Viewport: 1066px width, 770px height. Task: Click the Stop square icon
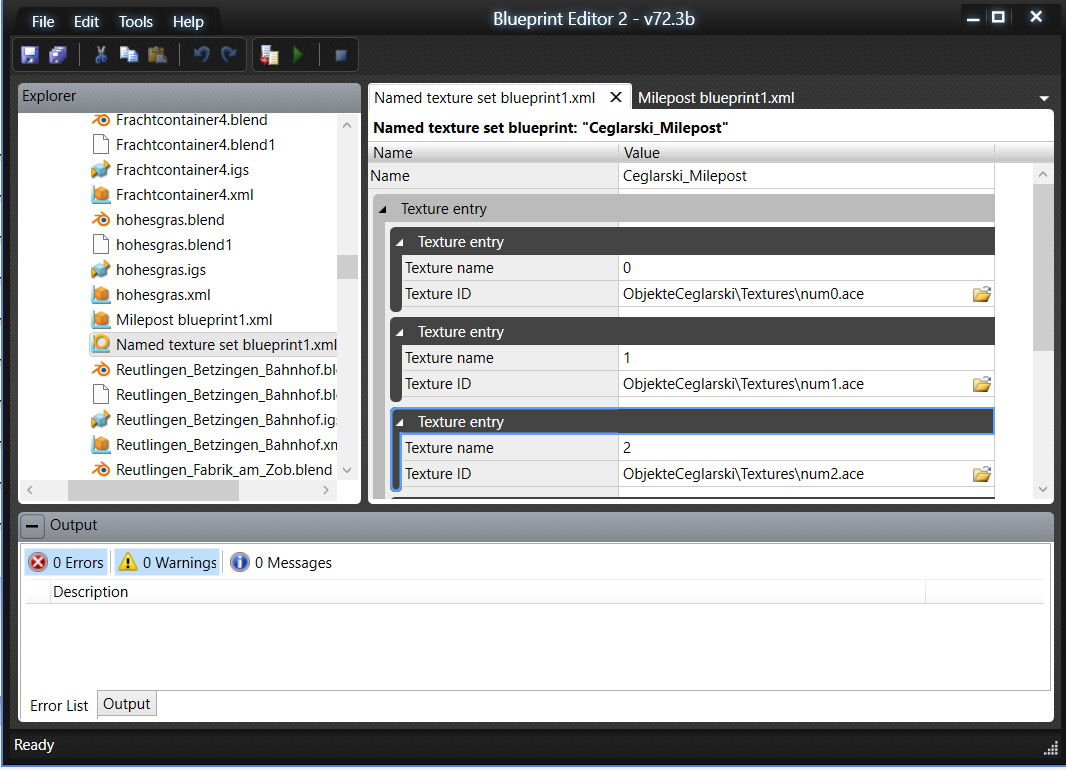341,55
